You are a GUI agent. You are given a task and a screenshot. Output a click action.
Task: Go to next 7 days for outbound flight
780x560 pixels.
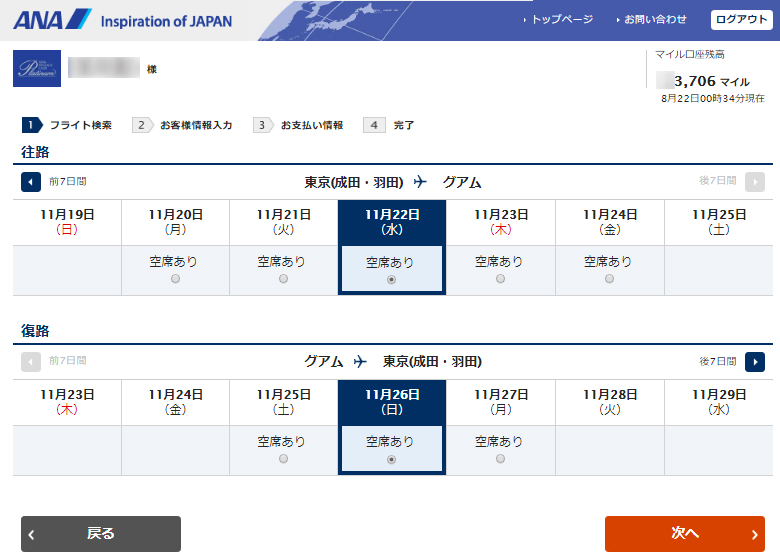[755, 182]
